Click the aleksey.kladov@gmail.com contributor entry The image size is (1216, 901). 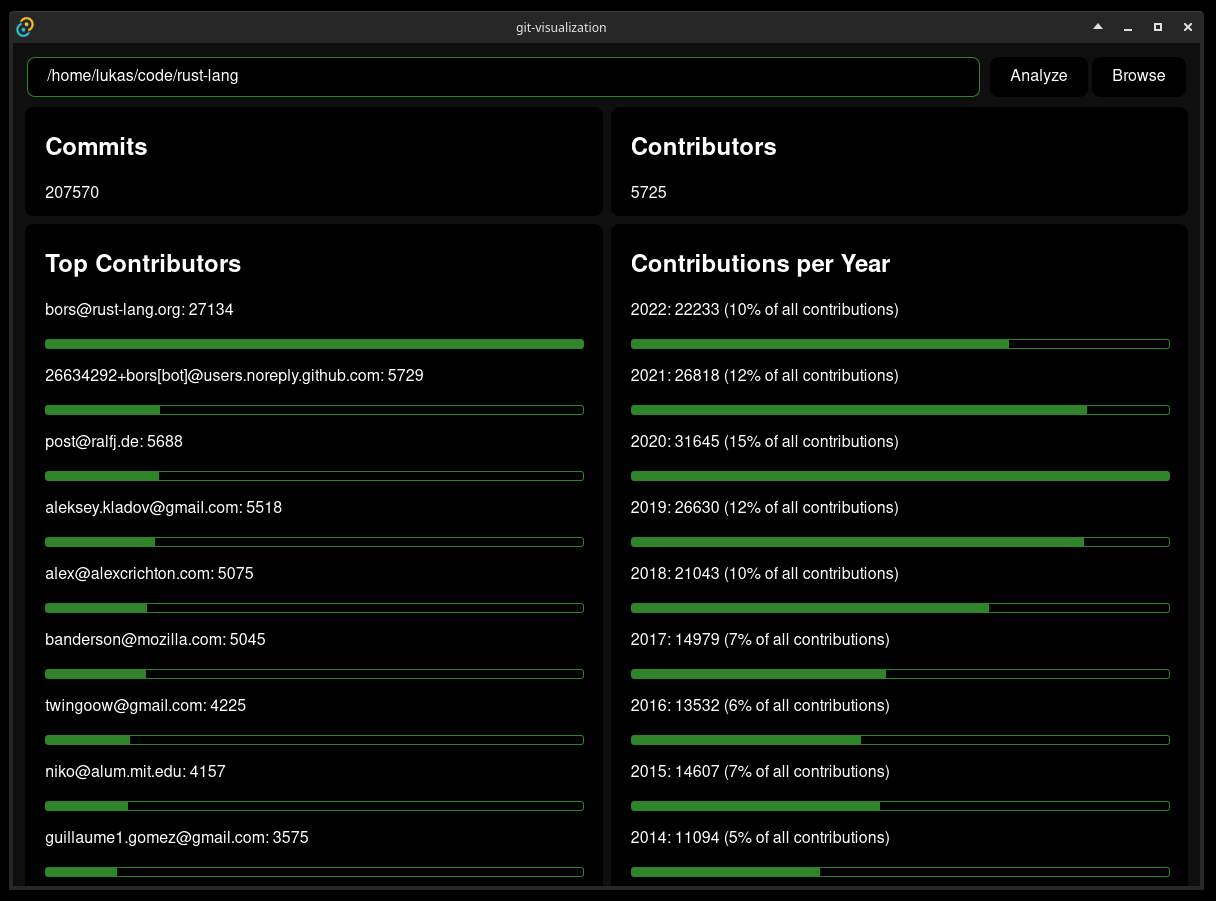tap(163, 507)
